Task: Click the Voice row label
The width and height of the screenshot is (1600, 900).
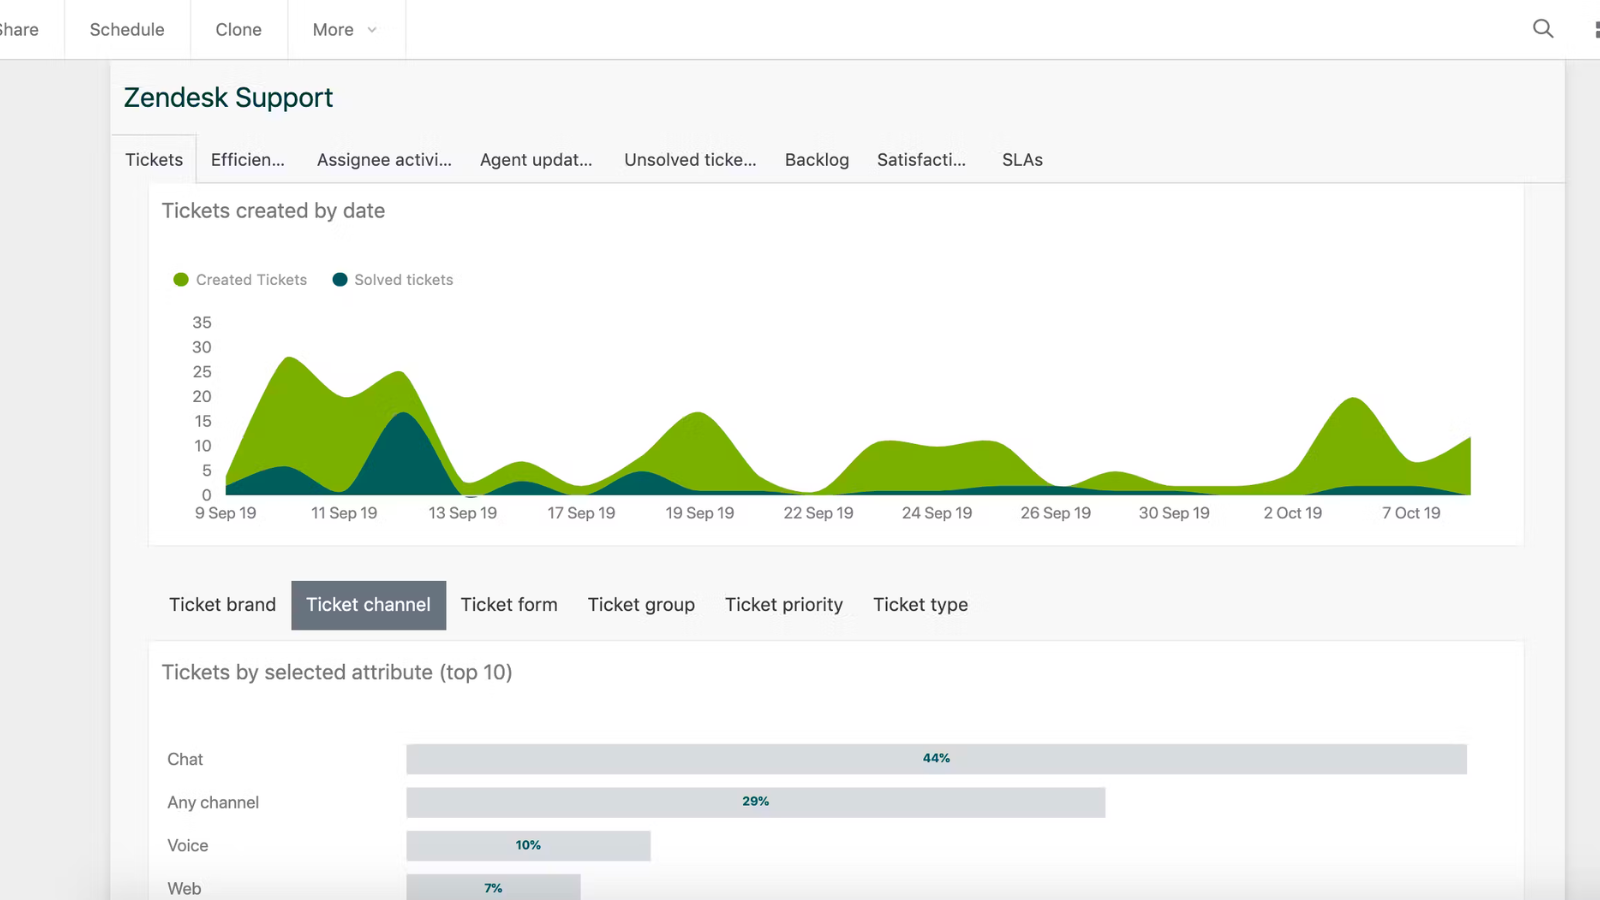Action: click(x=188, y=846)
